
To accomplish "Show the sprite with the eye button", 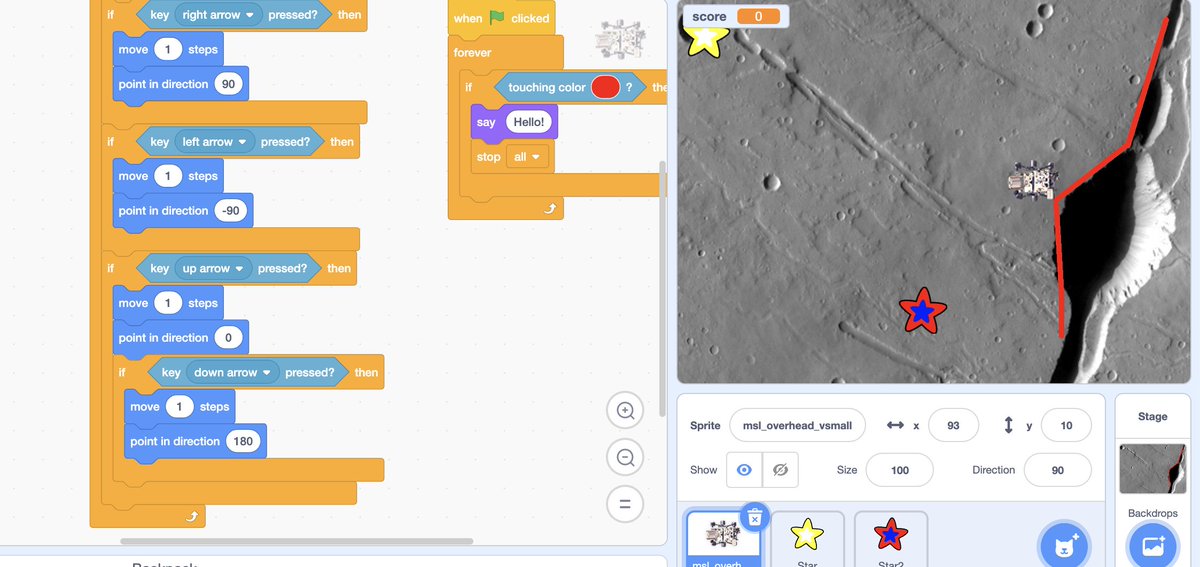I will point(744,470).
